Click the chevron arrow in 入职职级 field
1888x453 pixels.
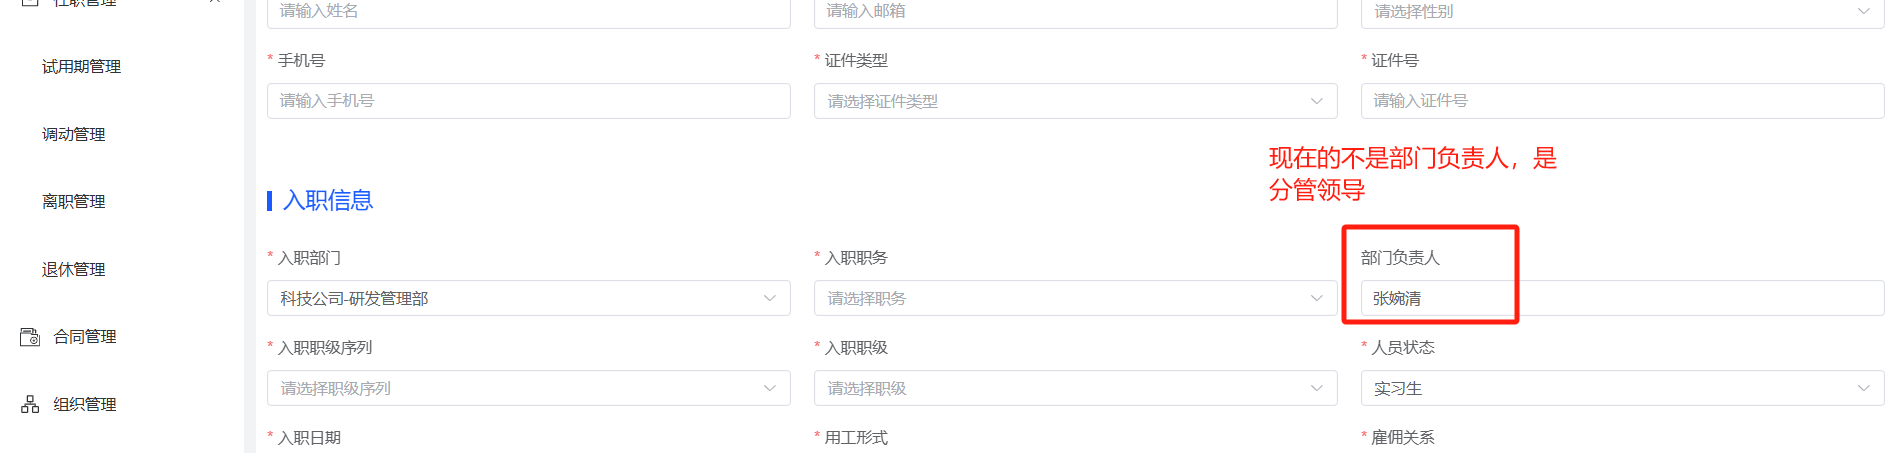point(1316,388)
